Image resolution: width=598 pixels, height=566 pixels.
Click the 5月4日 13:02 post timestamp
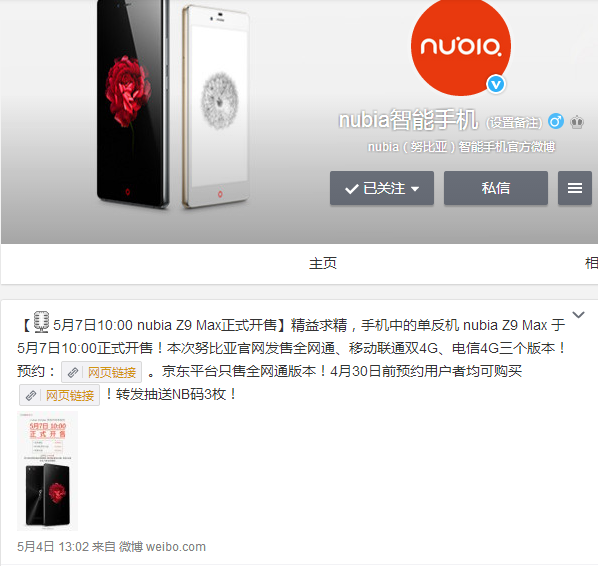click(53, 547)
